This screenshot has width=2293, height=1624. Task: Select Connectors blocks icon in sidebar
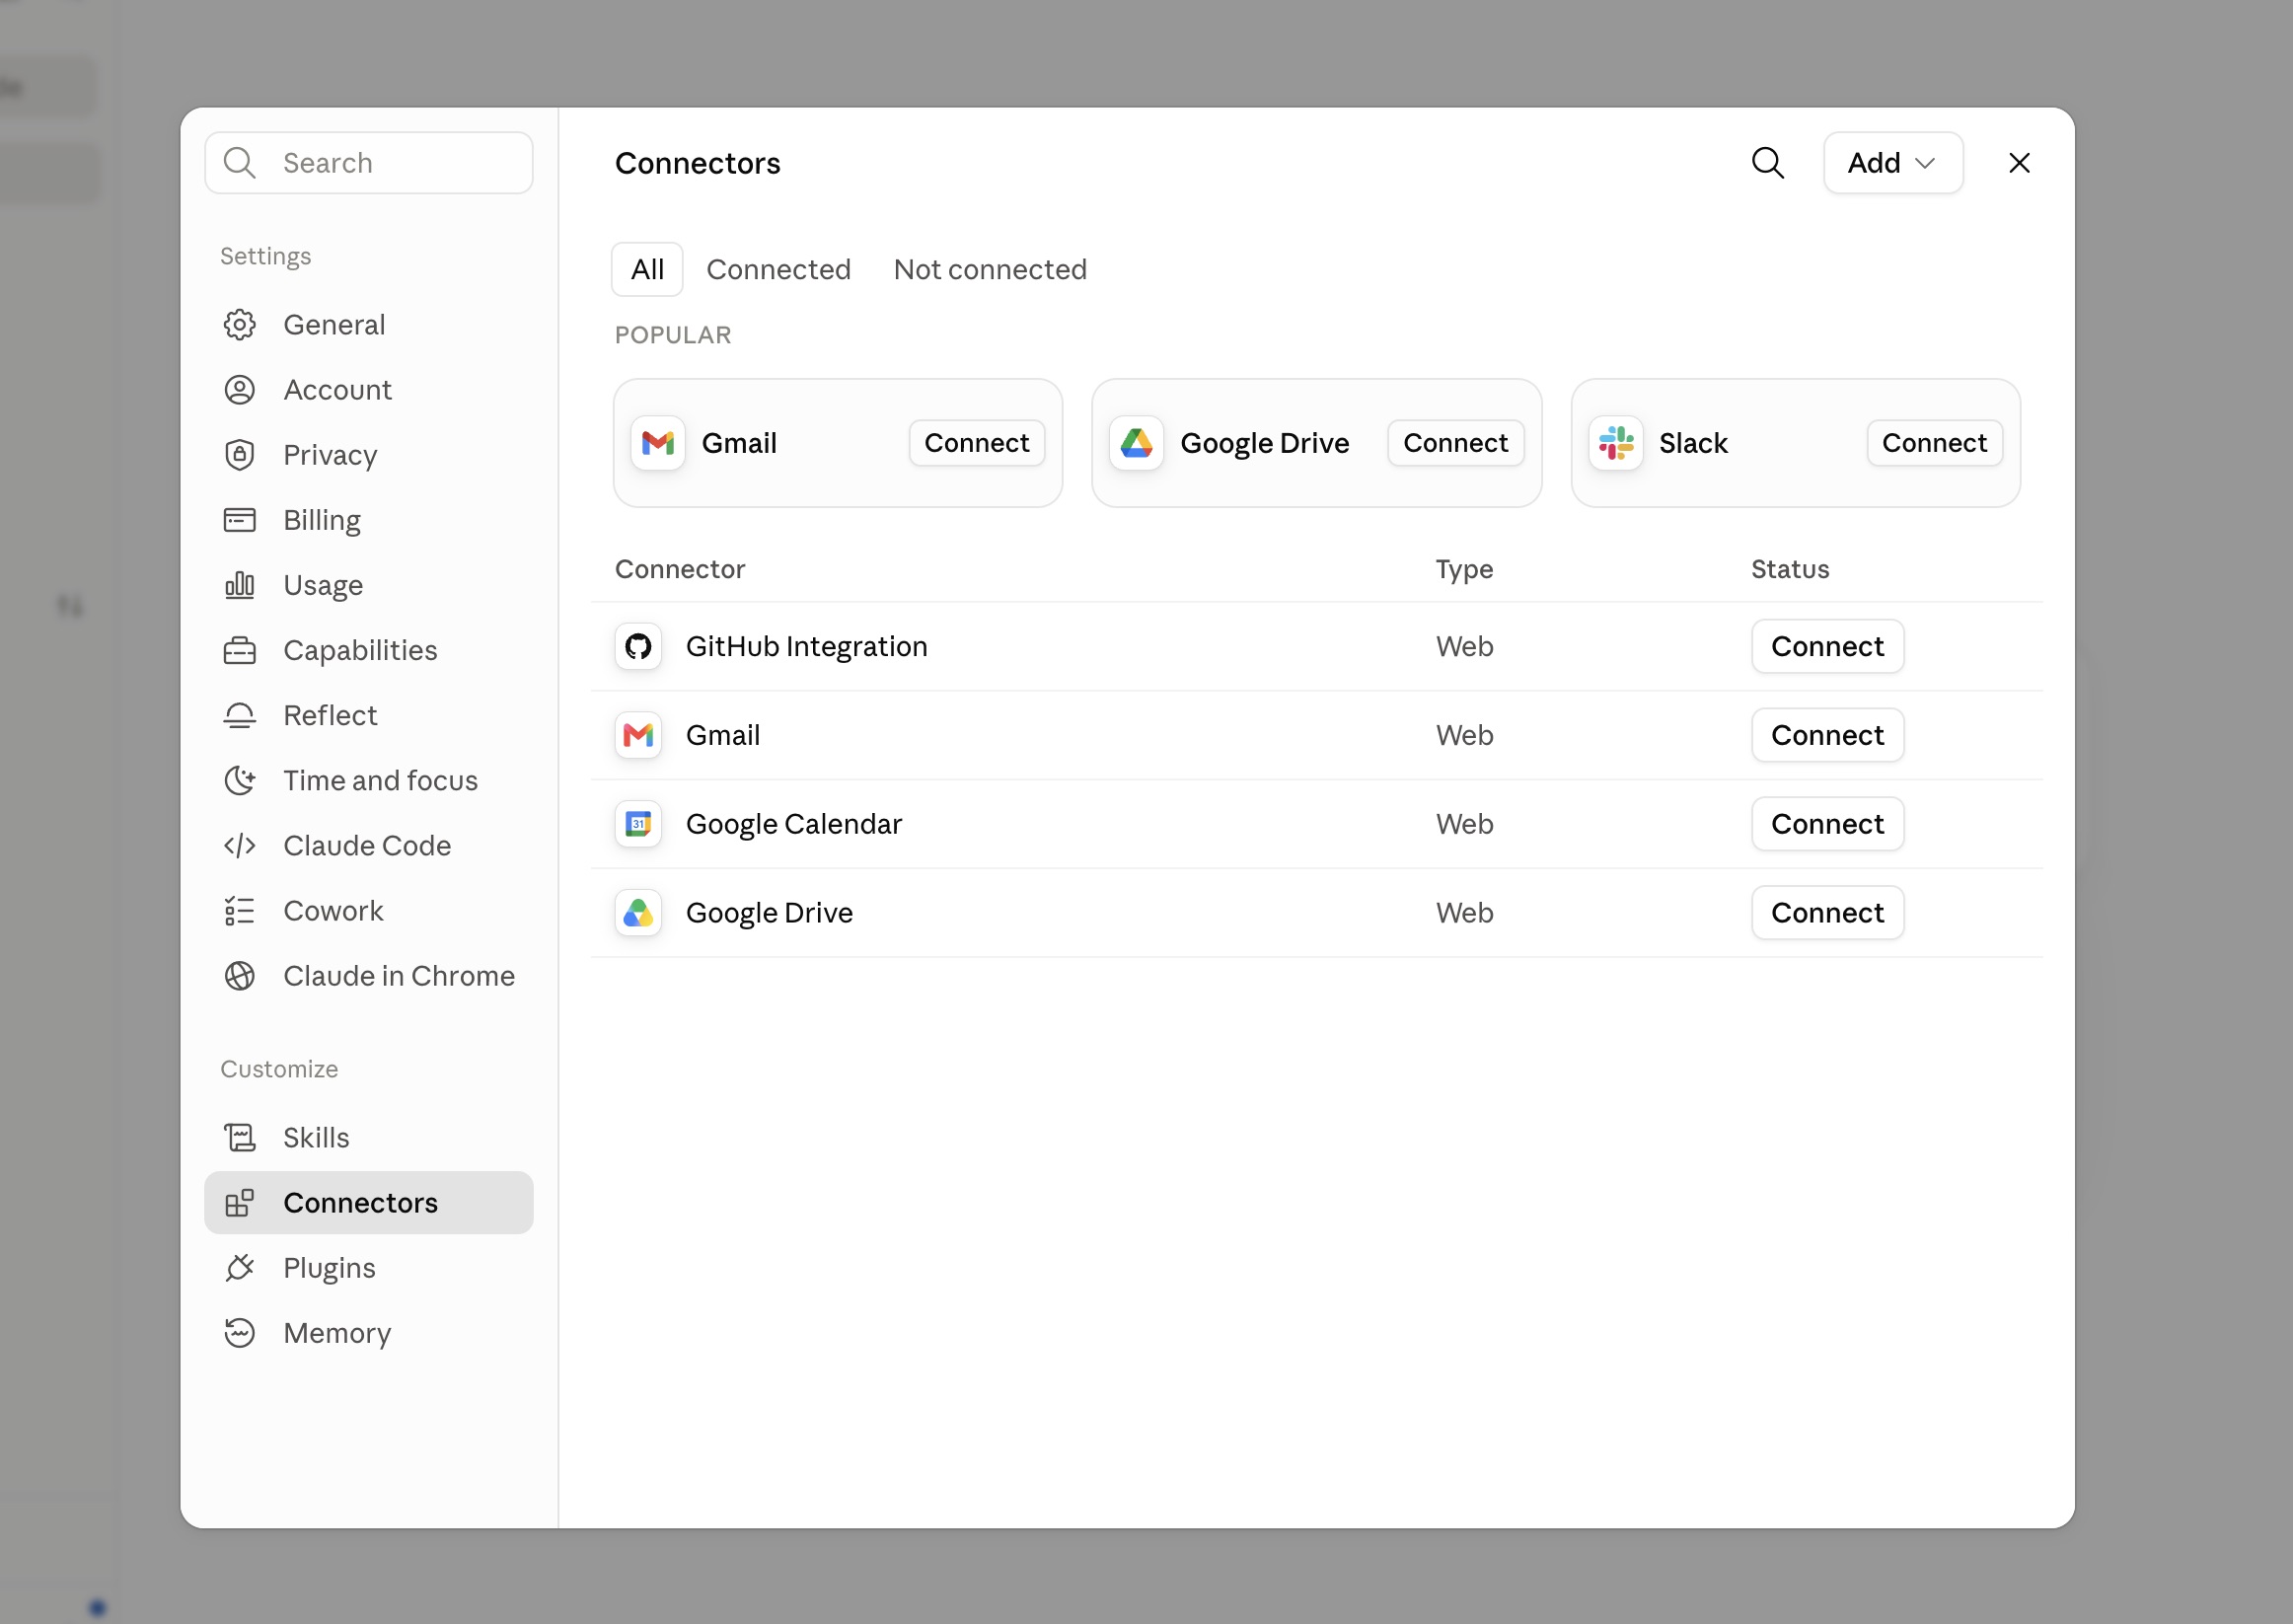[240, 1203]
